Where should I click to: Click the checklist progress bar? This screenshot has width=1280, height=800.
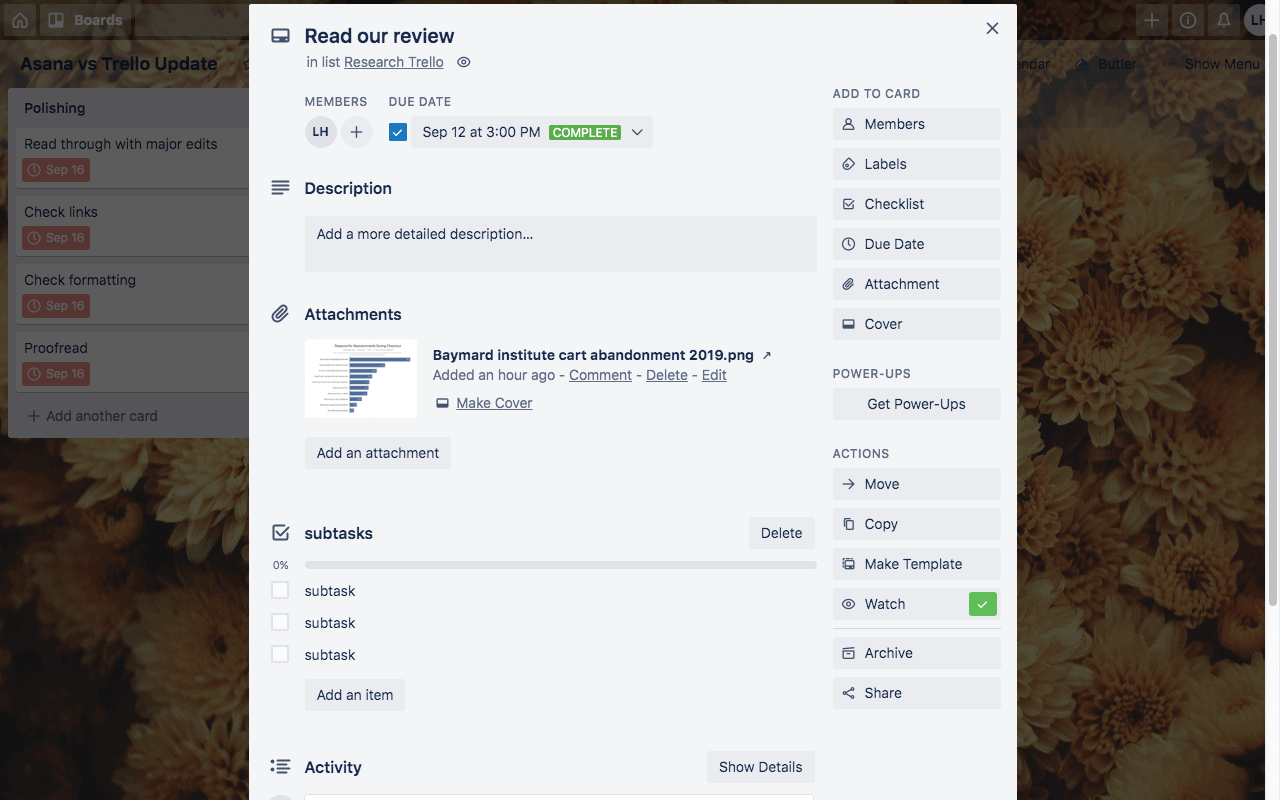pyautogui.click(x=560, y=565)
